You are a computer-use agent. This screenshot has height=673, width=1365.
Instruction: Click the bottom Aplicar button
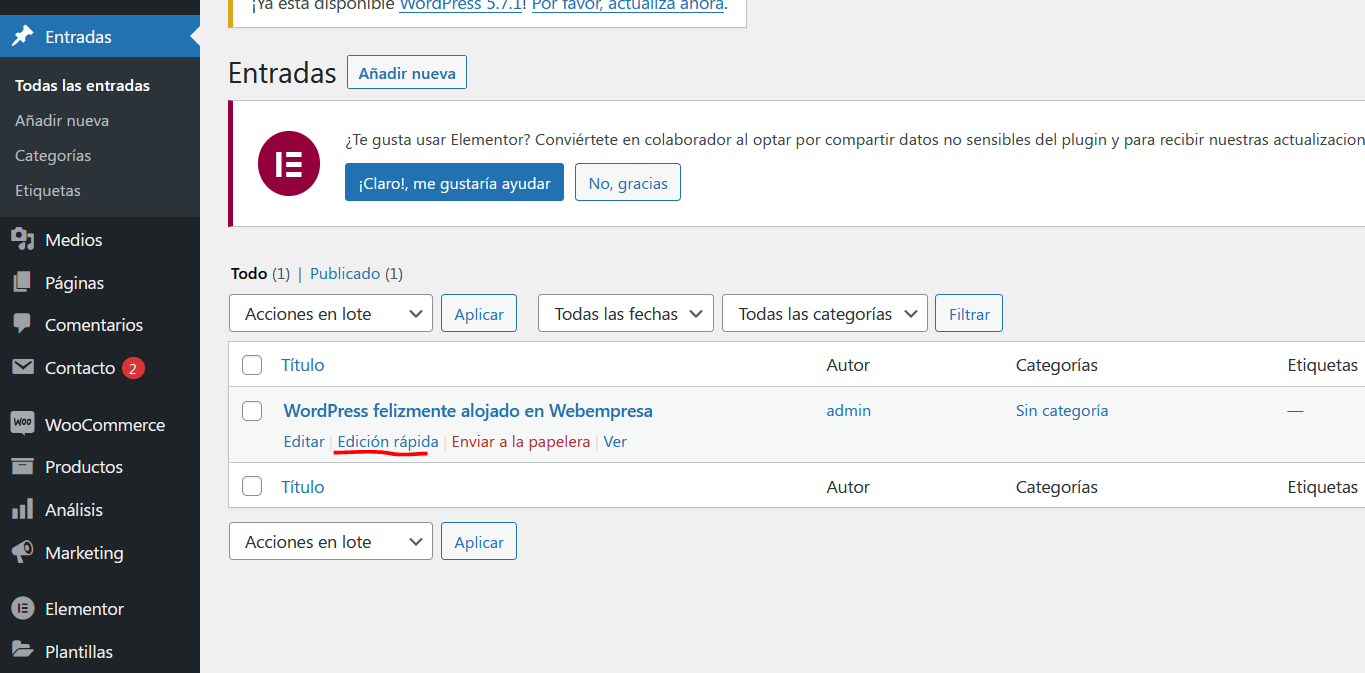tap(479, 541)
